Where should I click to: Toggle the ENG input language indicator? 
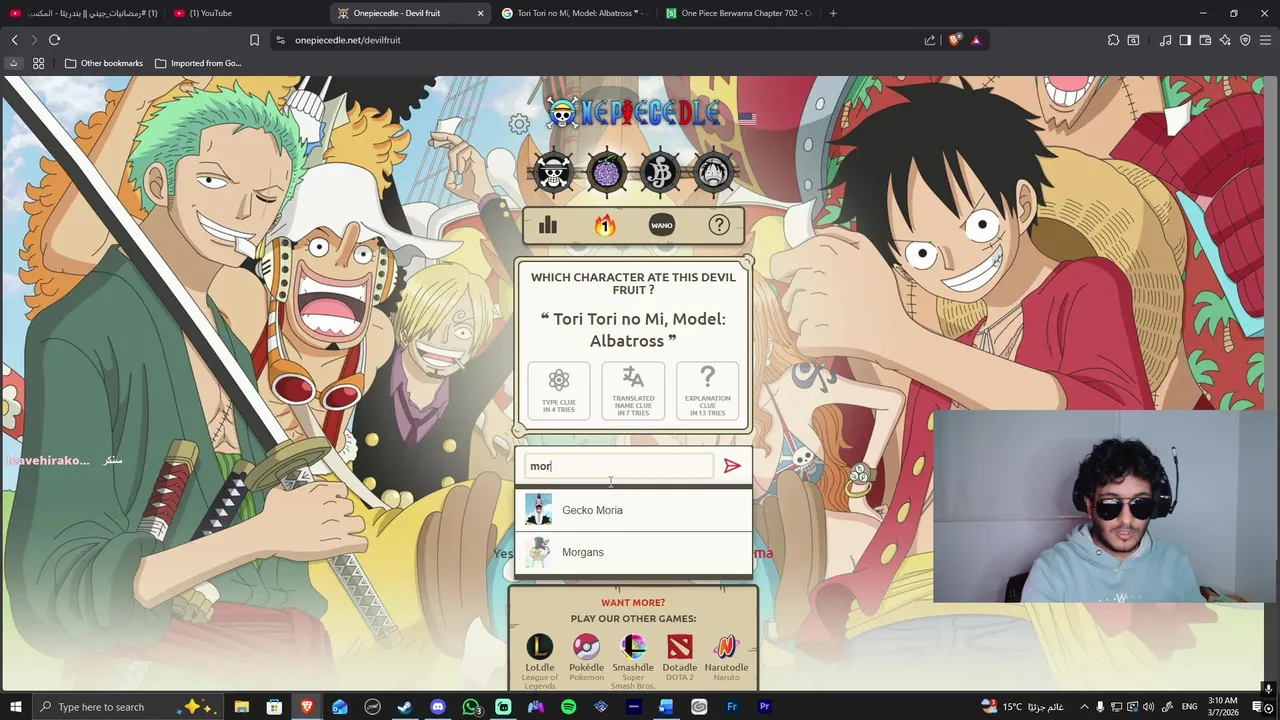[1189, 707]
